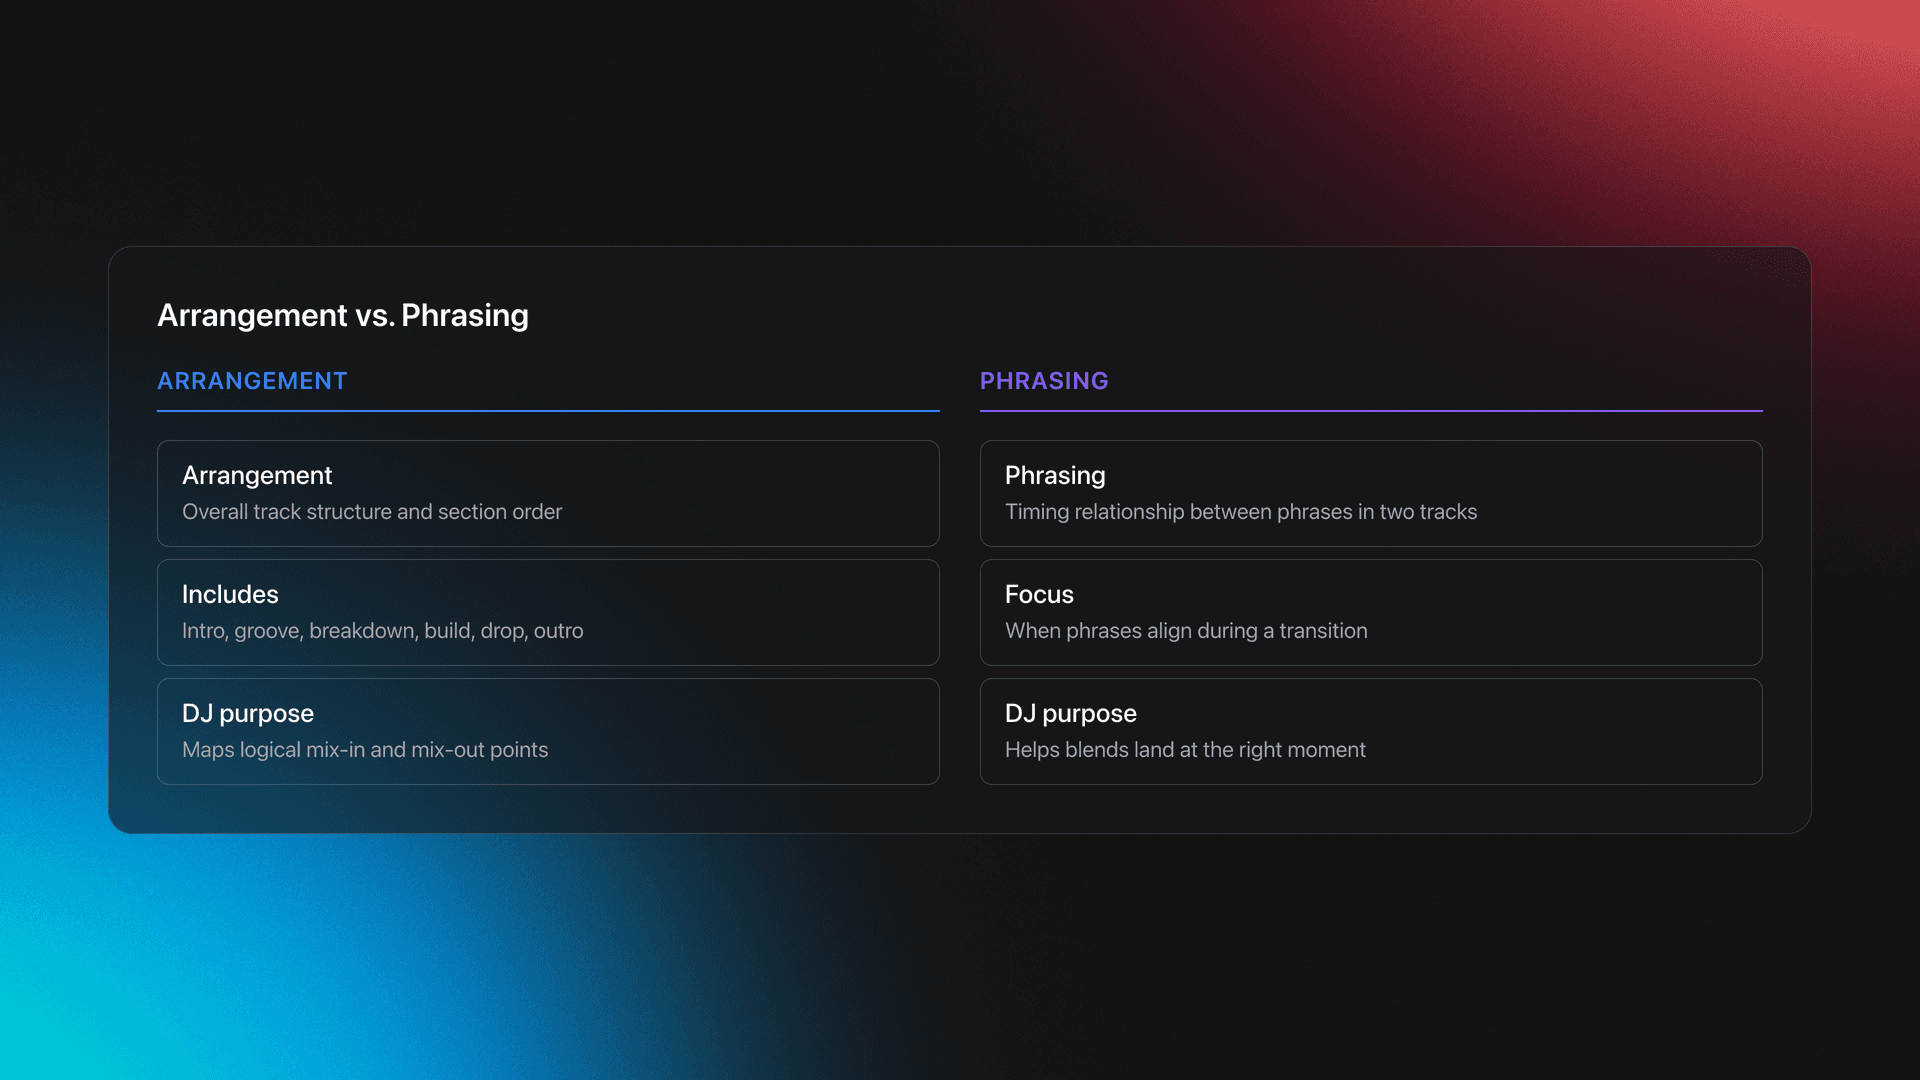Click 'Overall track structure and section order' text
This screenshot has height=1080, width=1920.
(x=372, y=512)
